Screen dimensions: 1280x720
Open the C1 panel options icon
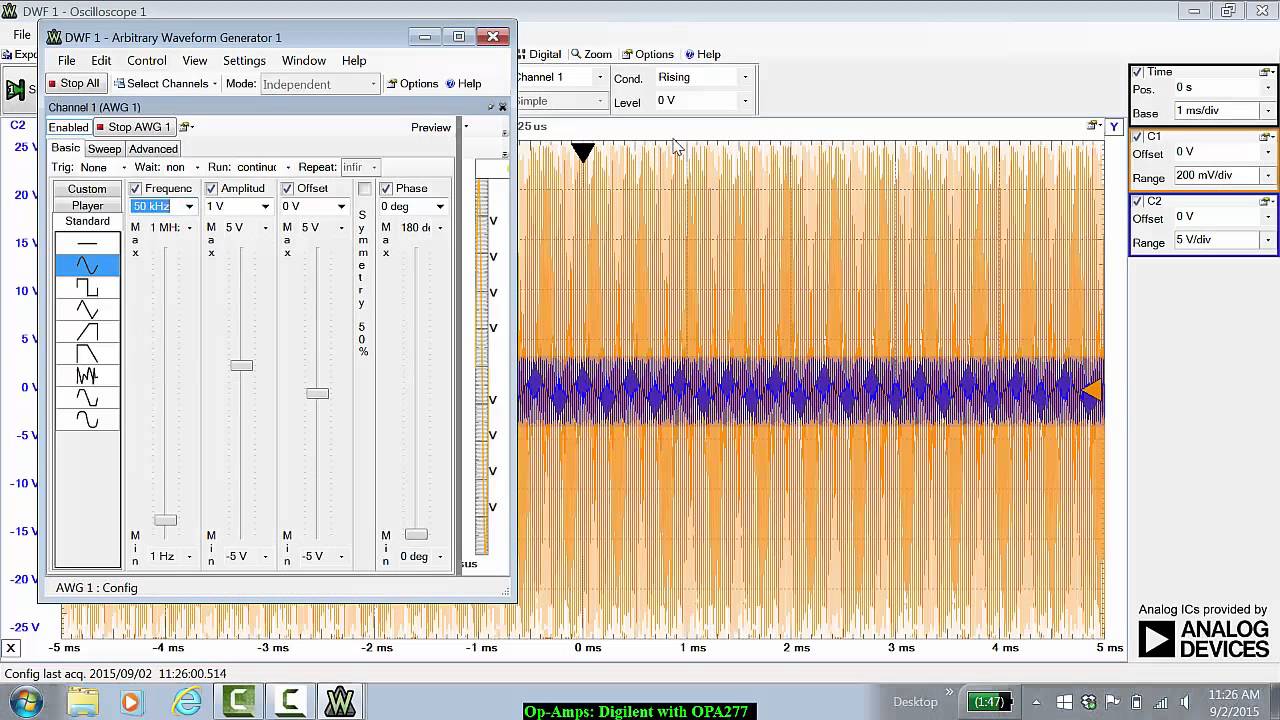tap(1266, 136)
